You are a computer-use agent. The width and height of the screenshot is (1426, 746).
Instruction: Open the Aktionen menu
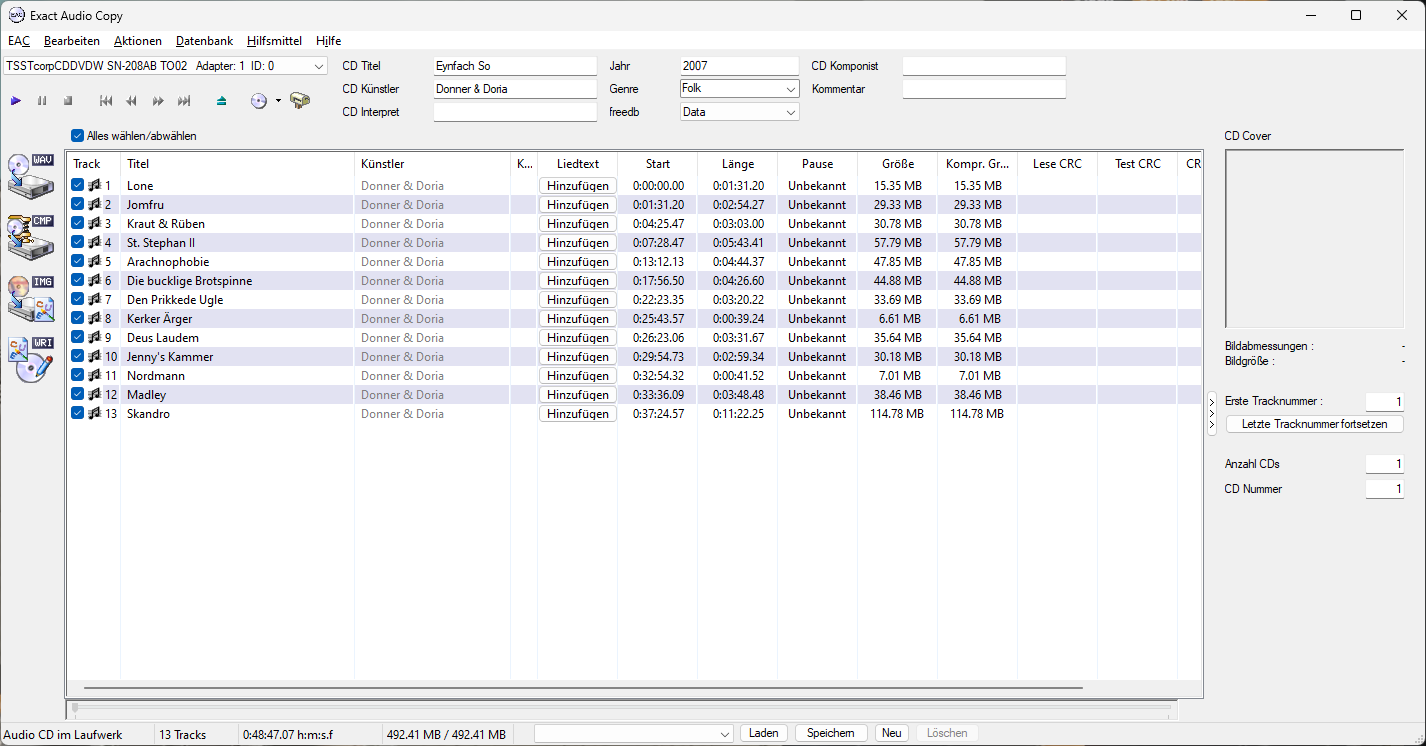pos(138,41)
